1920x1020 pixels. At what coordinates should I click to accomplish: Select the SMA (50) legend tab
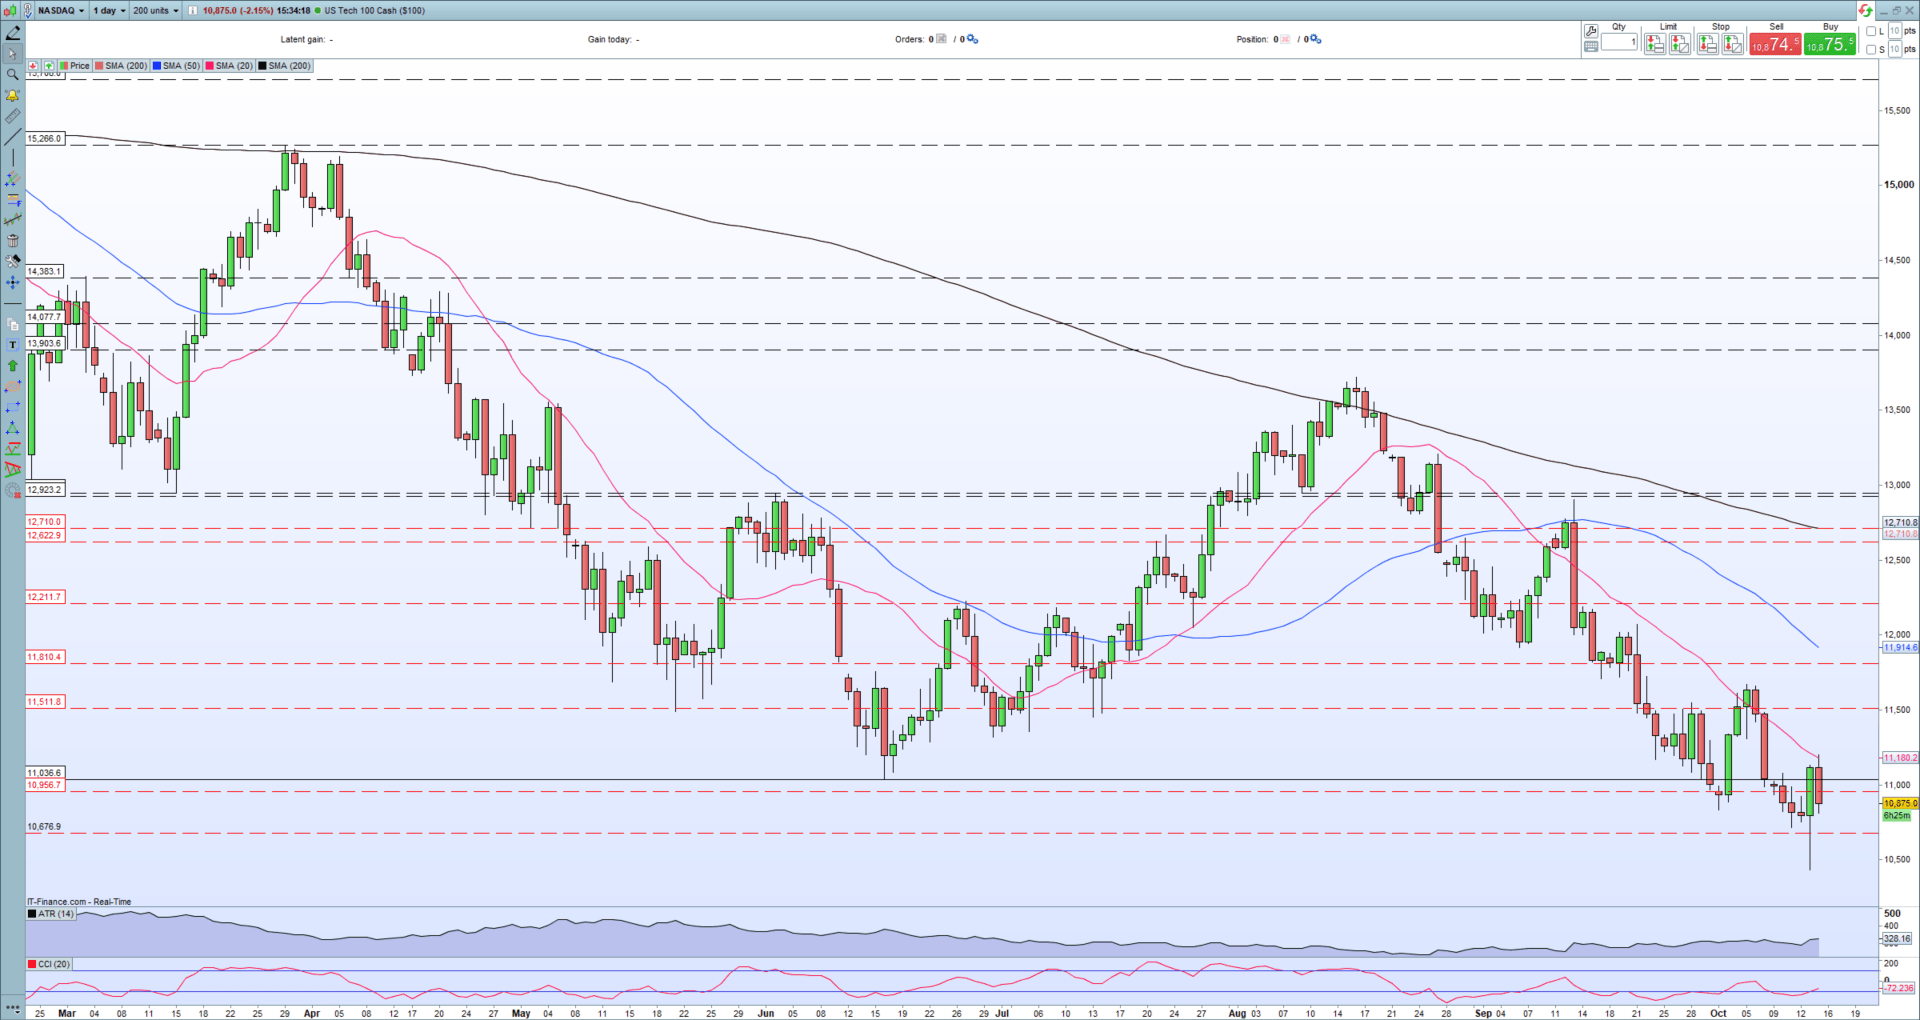click(x=176, y=66)
